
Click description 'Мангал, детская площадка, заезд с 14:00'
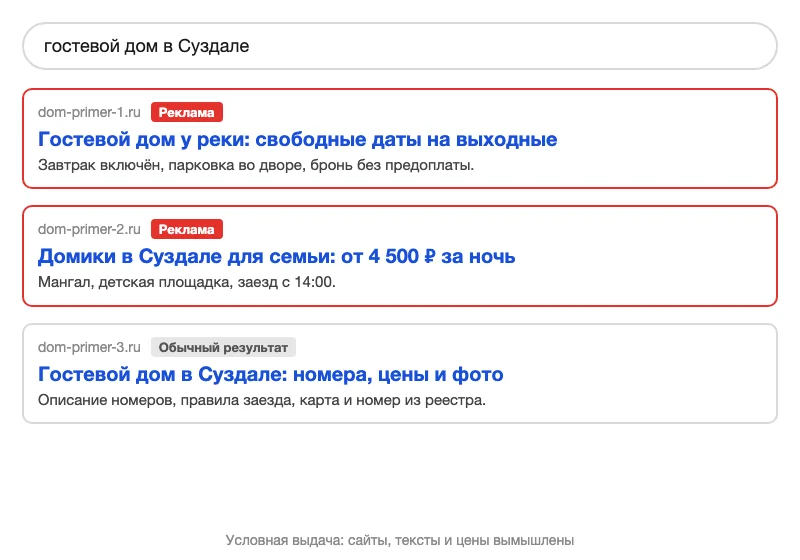[x=187, y=282]
